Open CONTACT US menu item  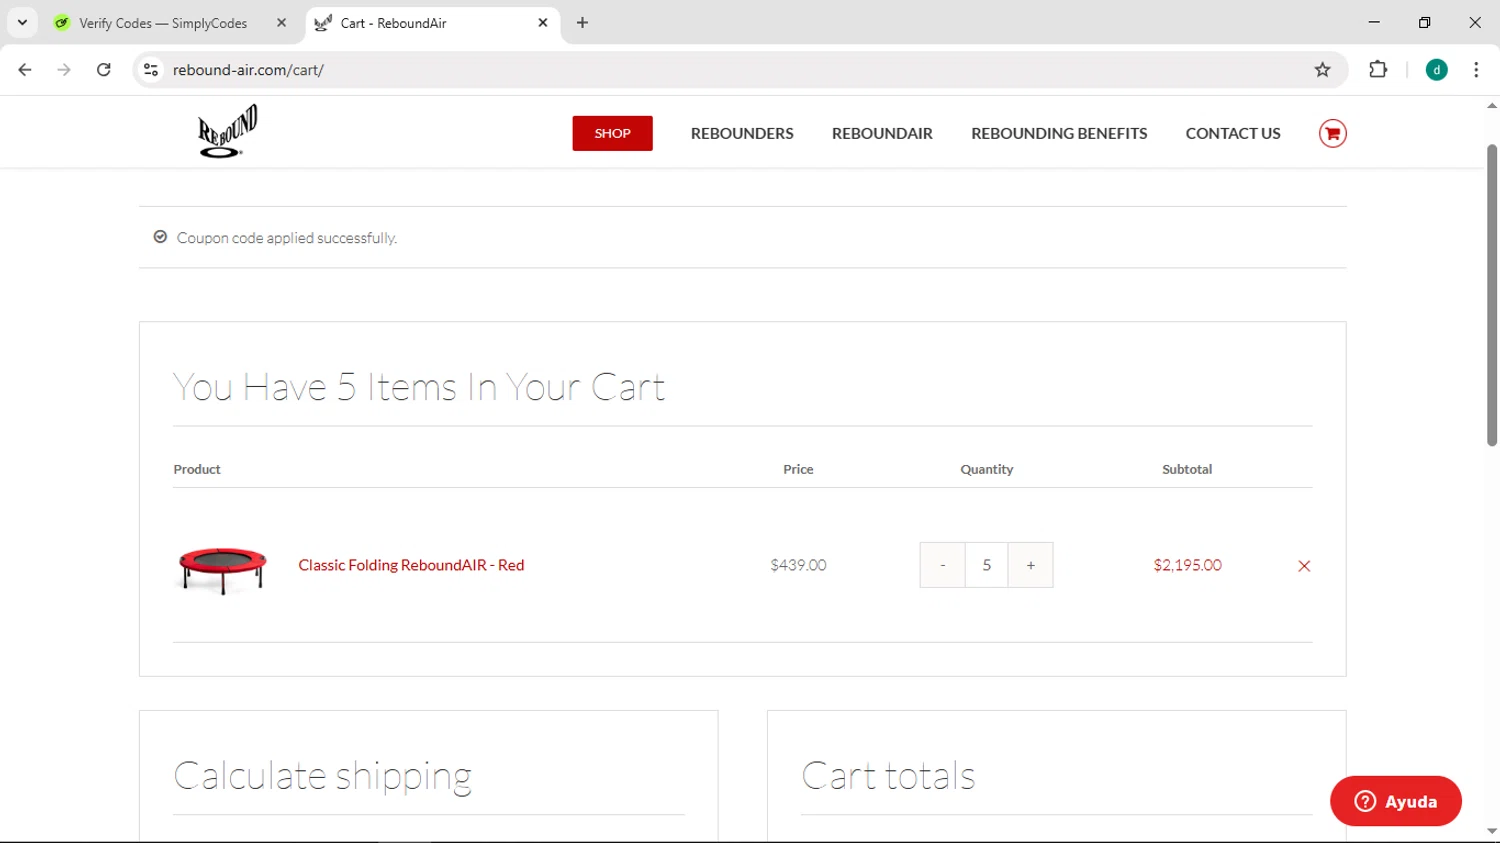coord(1233,133)
